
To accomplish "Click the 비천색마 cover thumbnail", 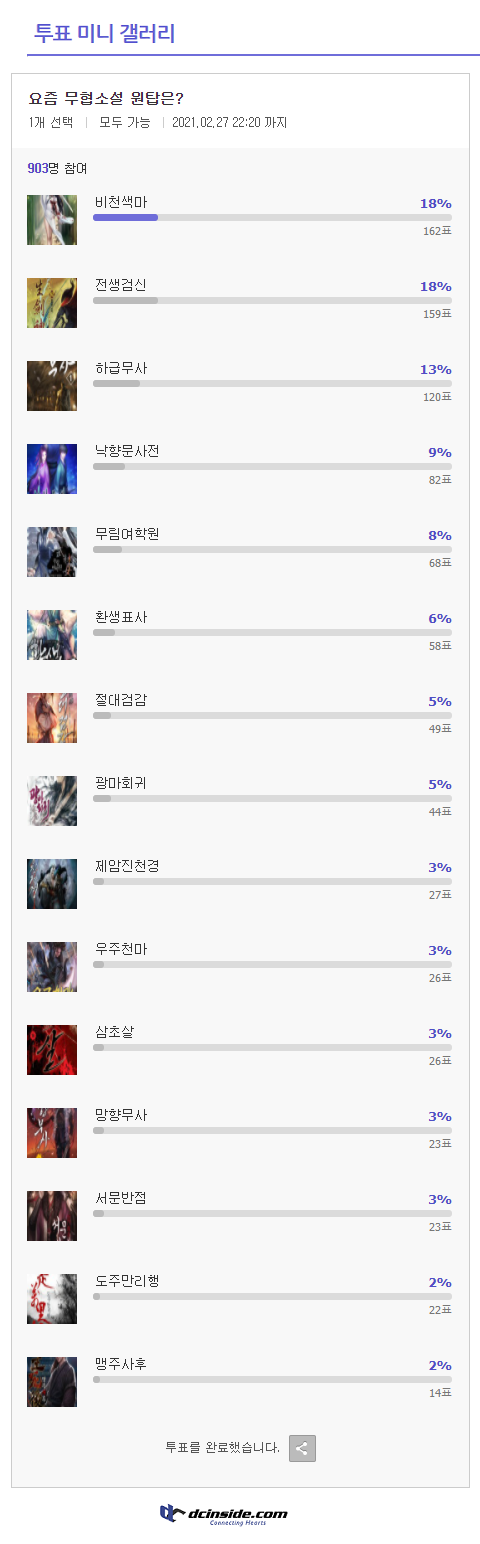I will [52, 220].
